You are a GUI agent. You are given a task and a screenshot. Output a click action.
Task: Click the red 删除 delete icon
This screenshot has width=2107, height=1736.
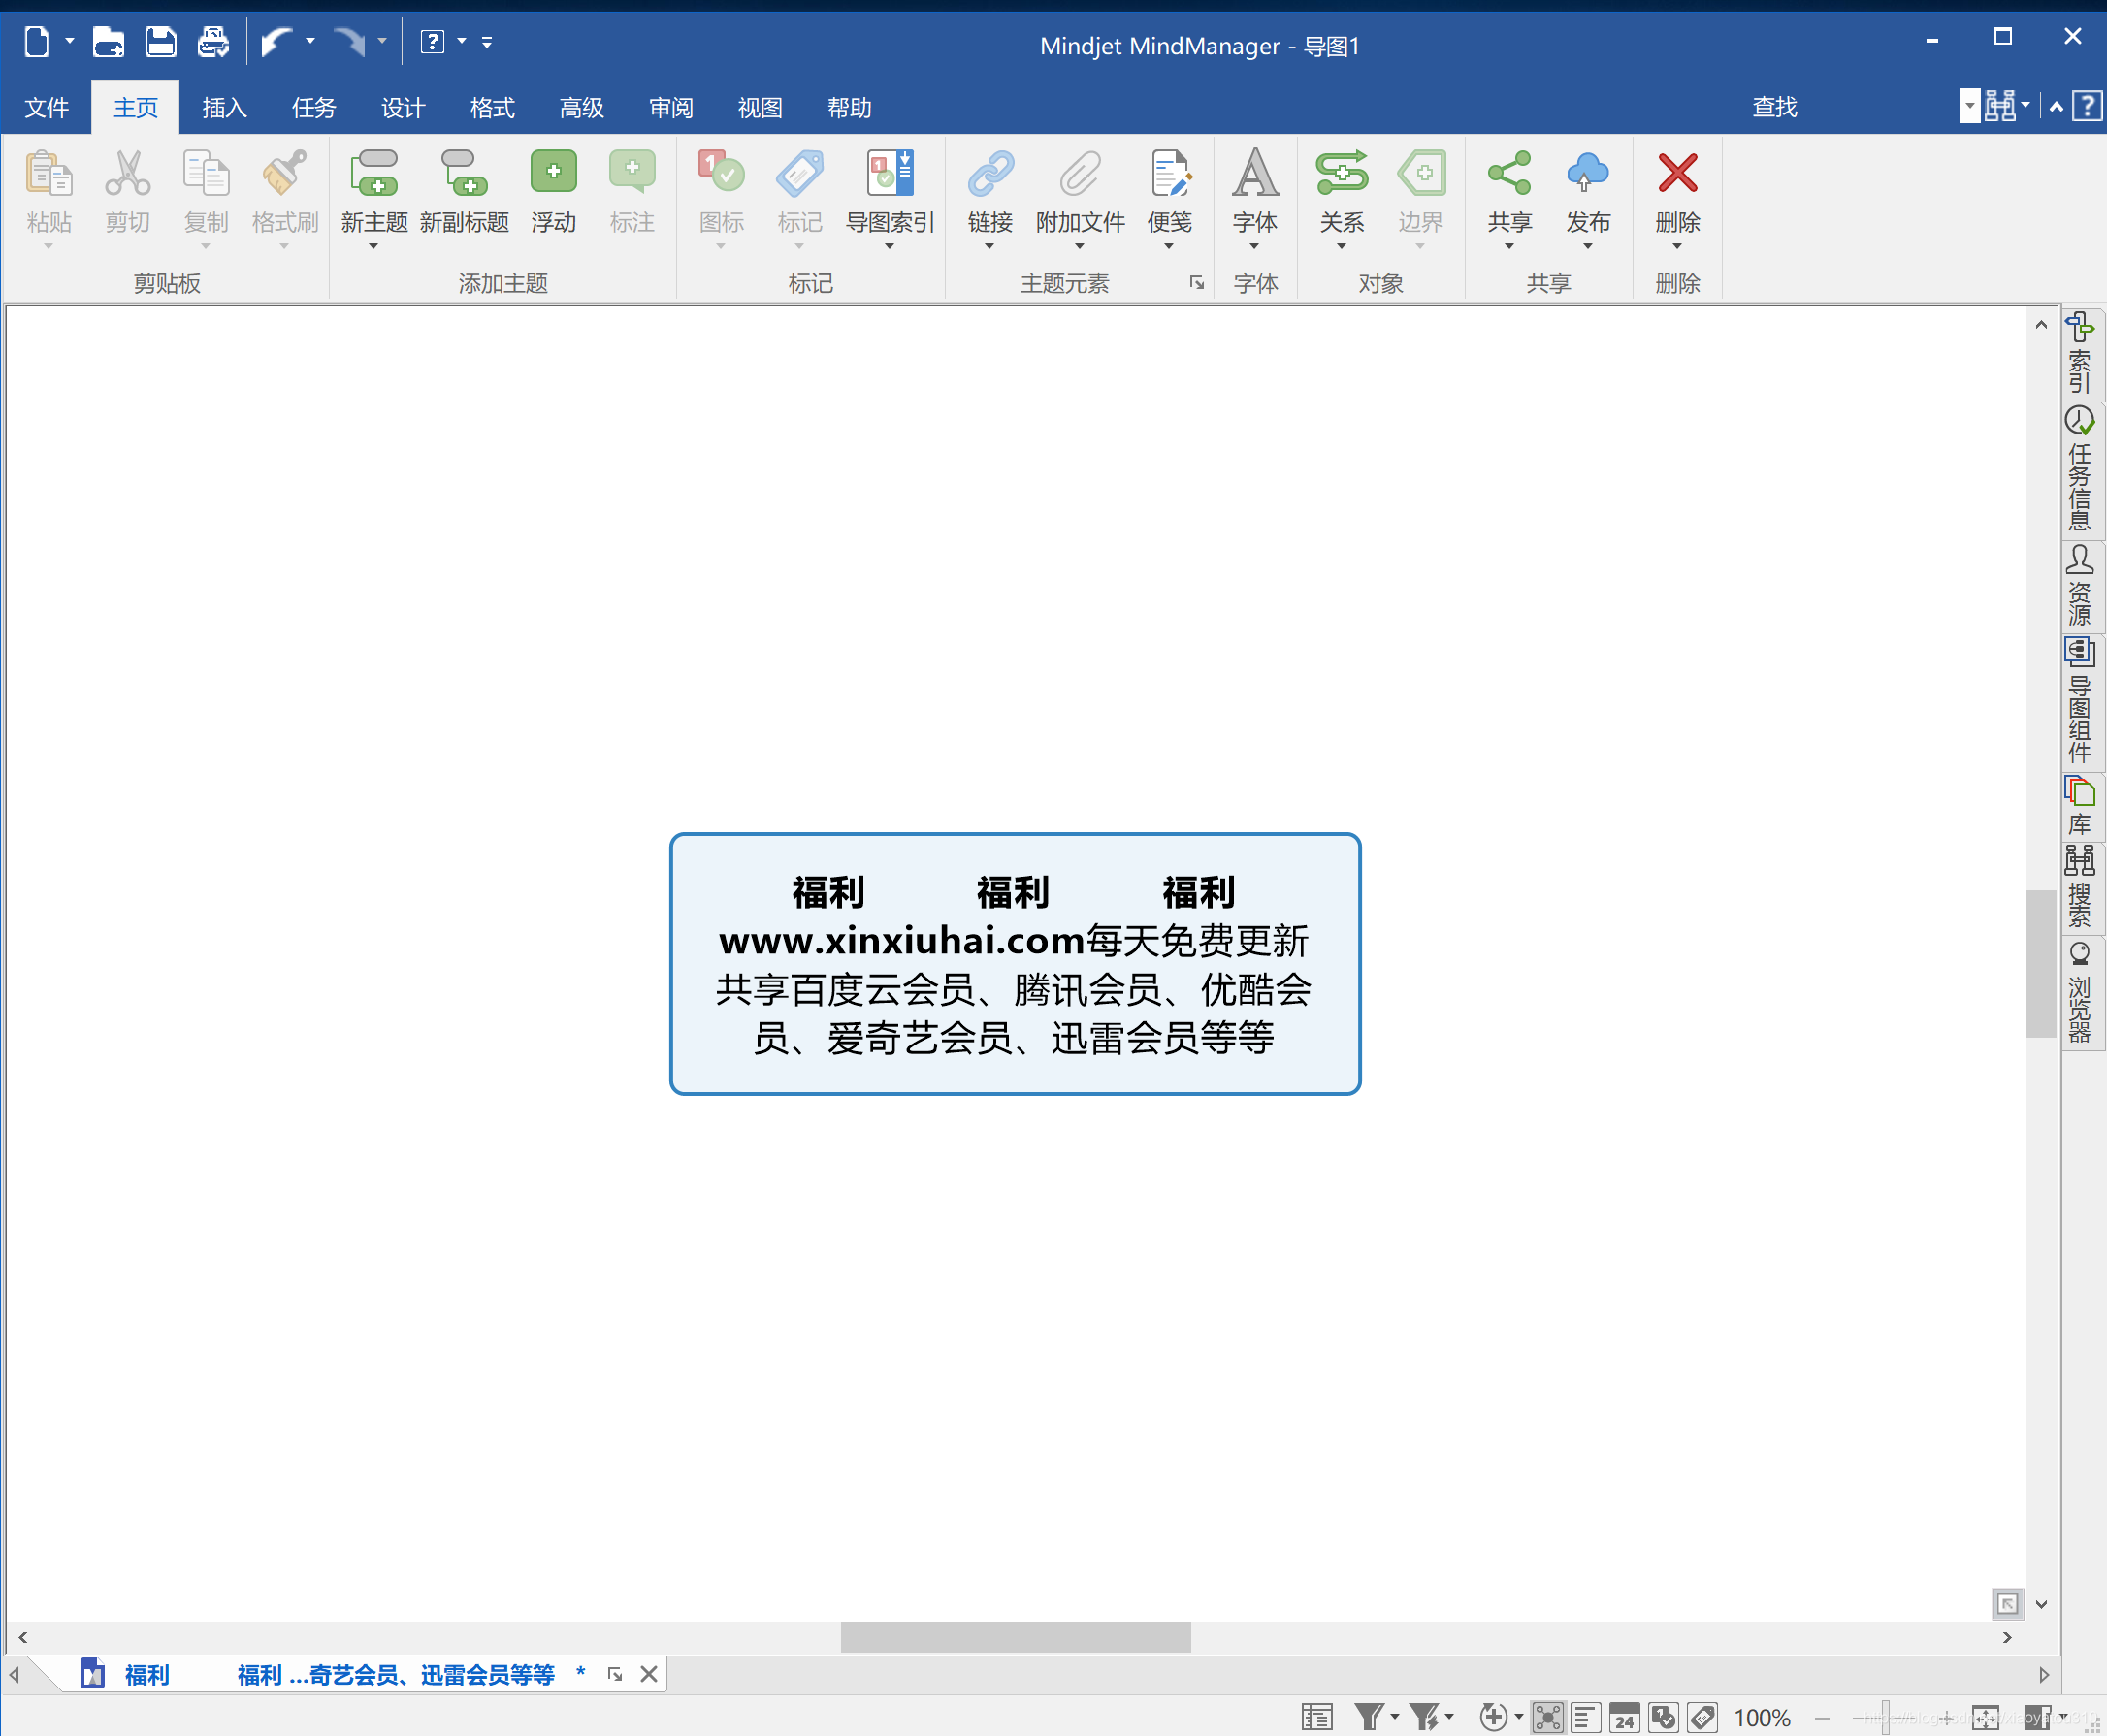(x=1677, y=173)
